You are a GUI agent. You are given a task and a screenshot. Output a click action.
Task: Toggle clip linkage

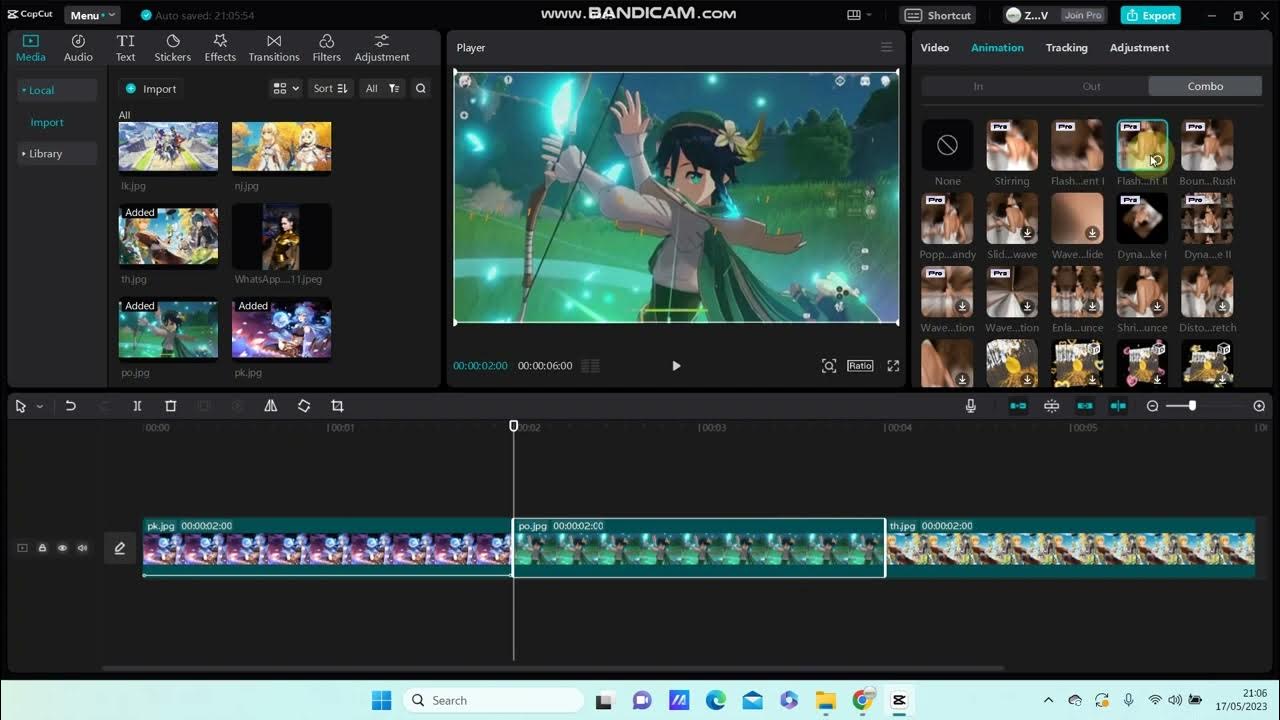[x=1085, y=406]
